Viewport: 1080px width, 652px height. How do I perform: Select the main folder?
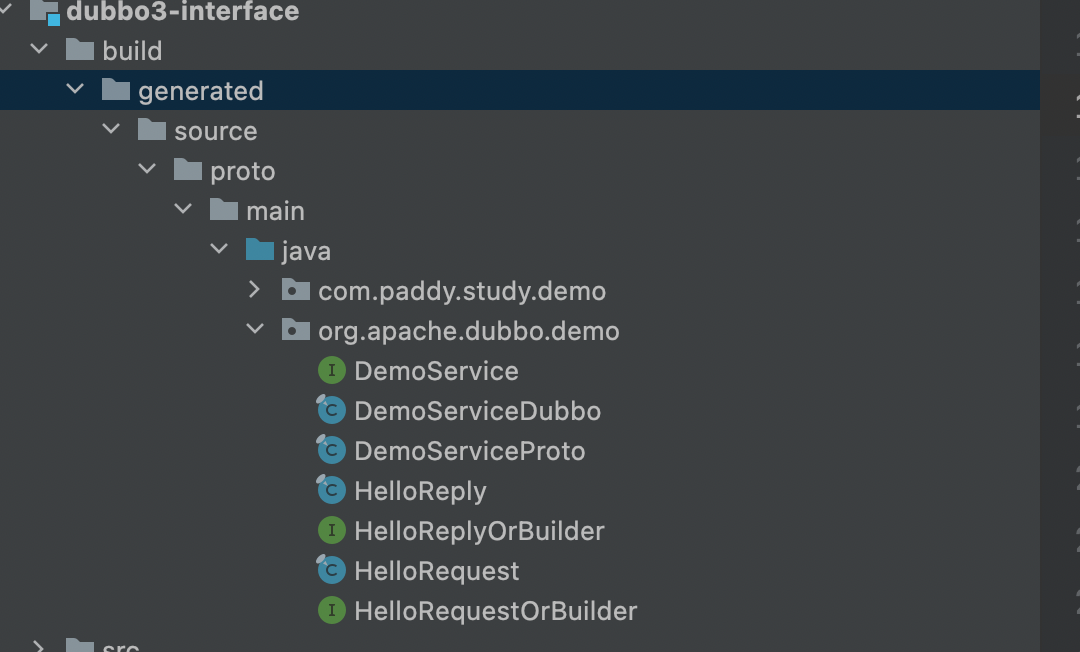(276, 210)
